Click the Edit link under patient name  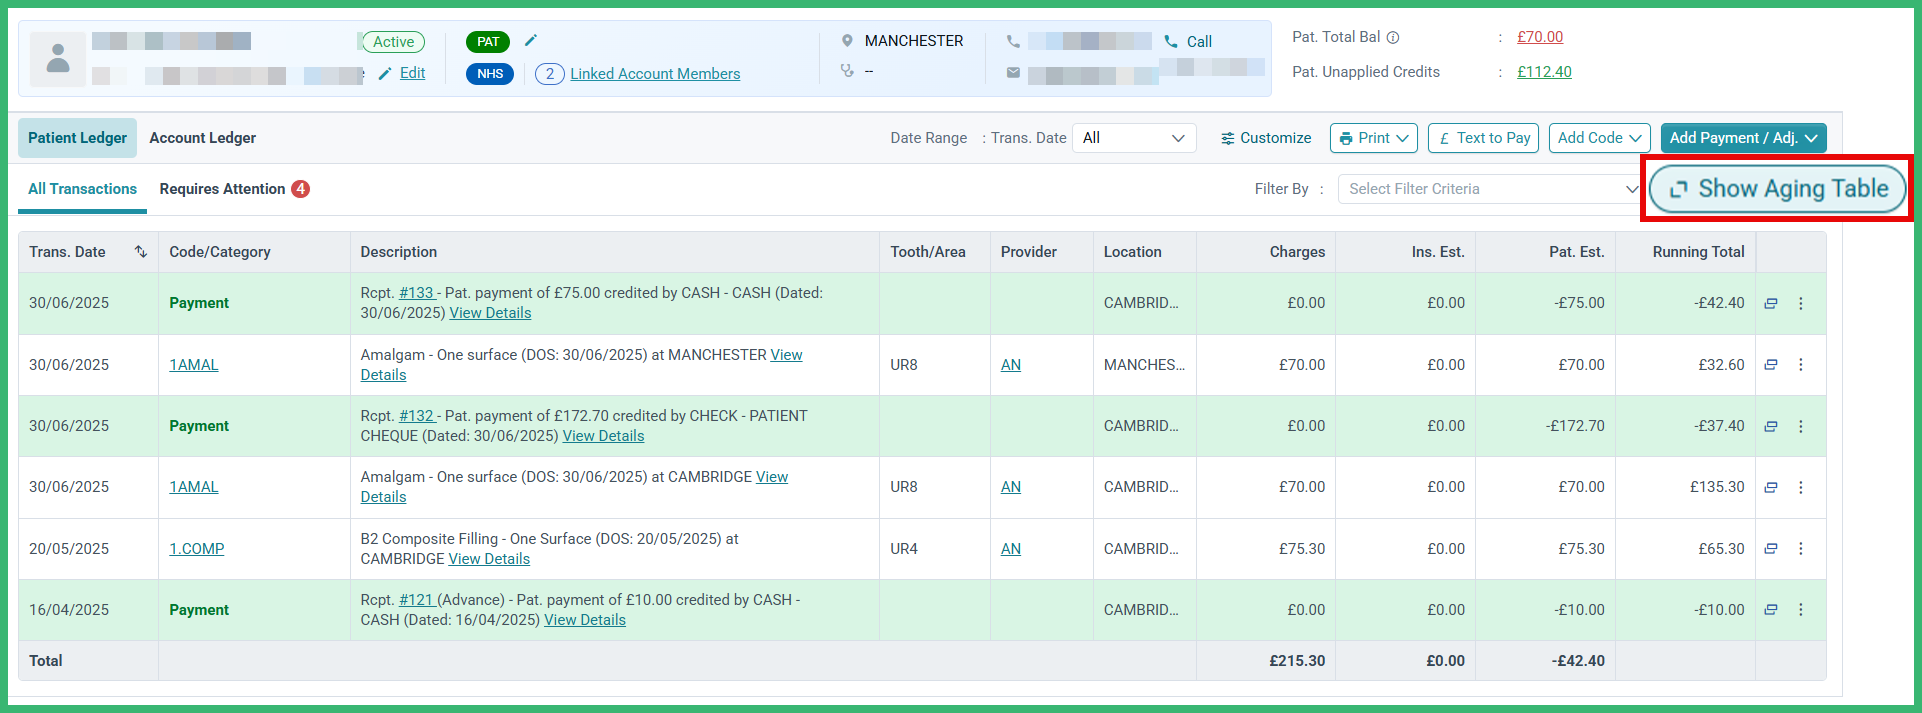[x=412, y=73]
